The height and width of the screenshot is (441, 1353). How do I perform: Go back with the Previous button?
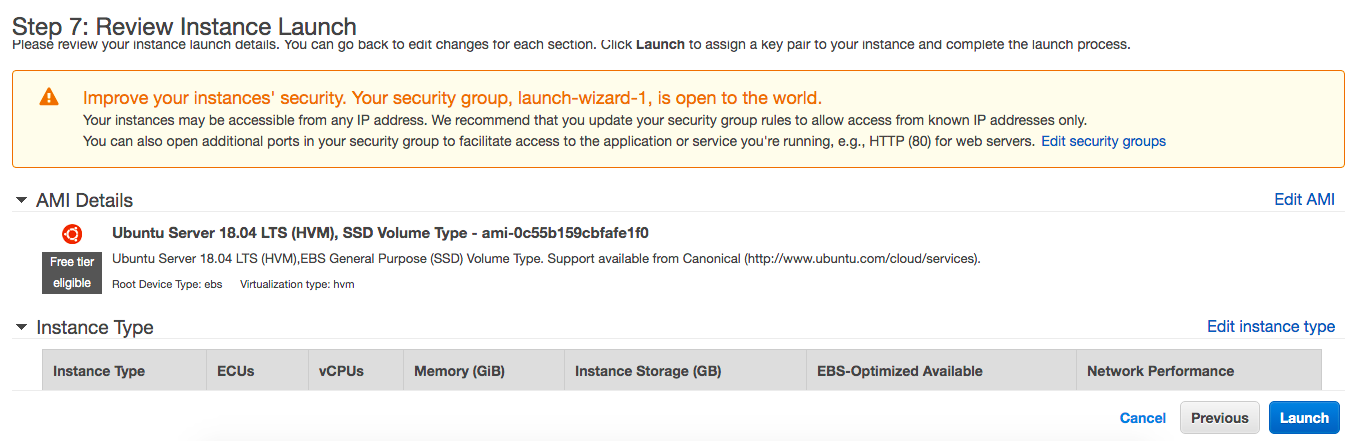click(x=1219, y=418)
